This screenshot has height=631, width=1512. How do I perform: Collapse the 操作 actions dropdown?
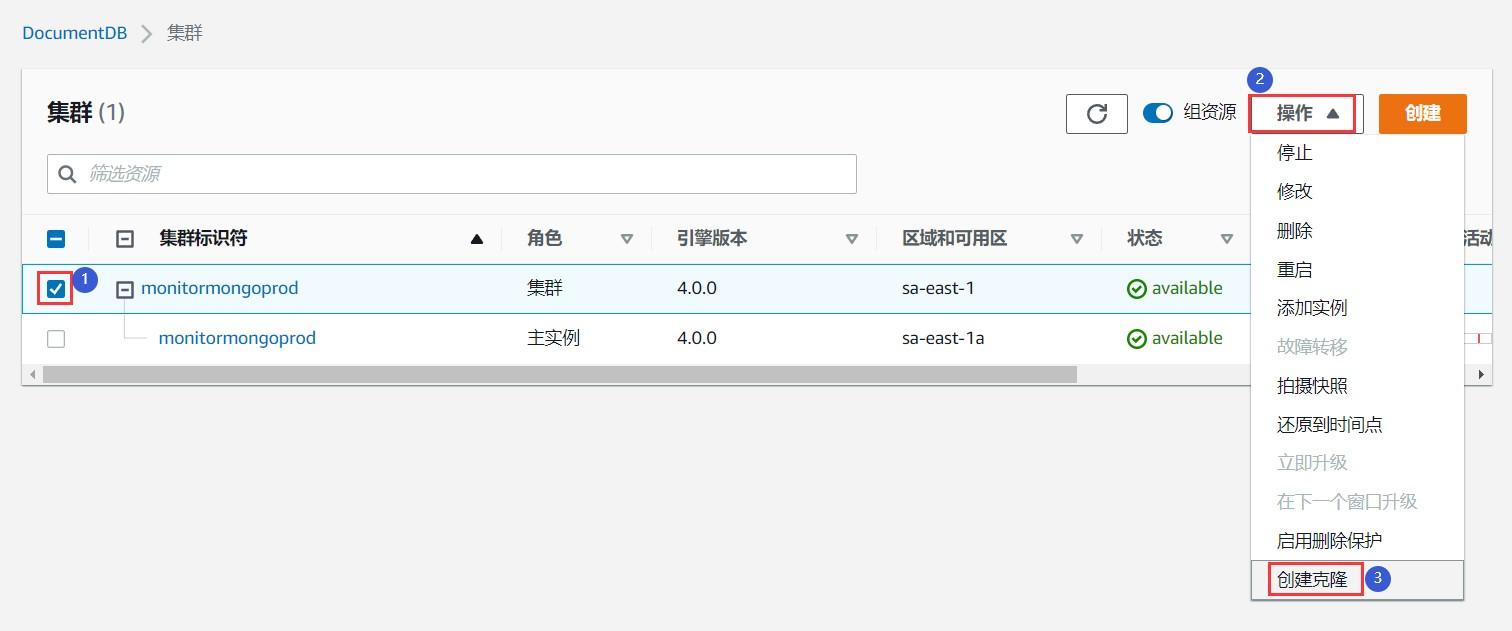[x=1303, y=113]
